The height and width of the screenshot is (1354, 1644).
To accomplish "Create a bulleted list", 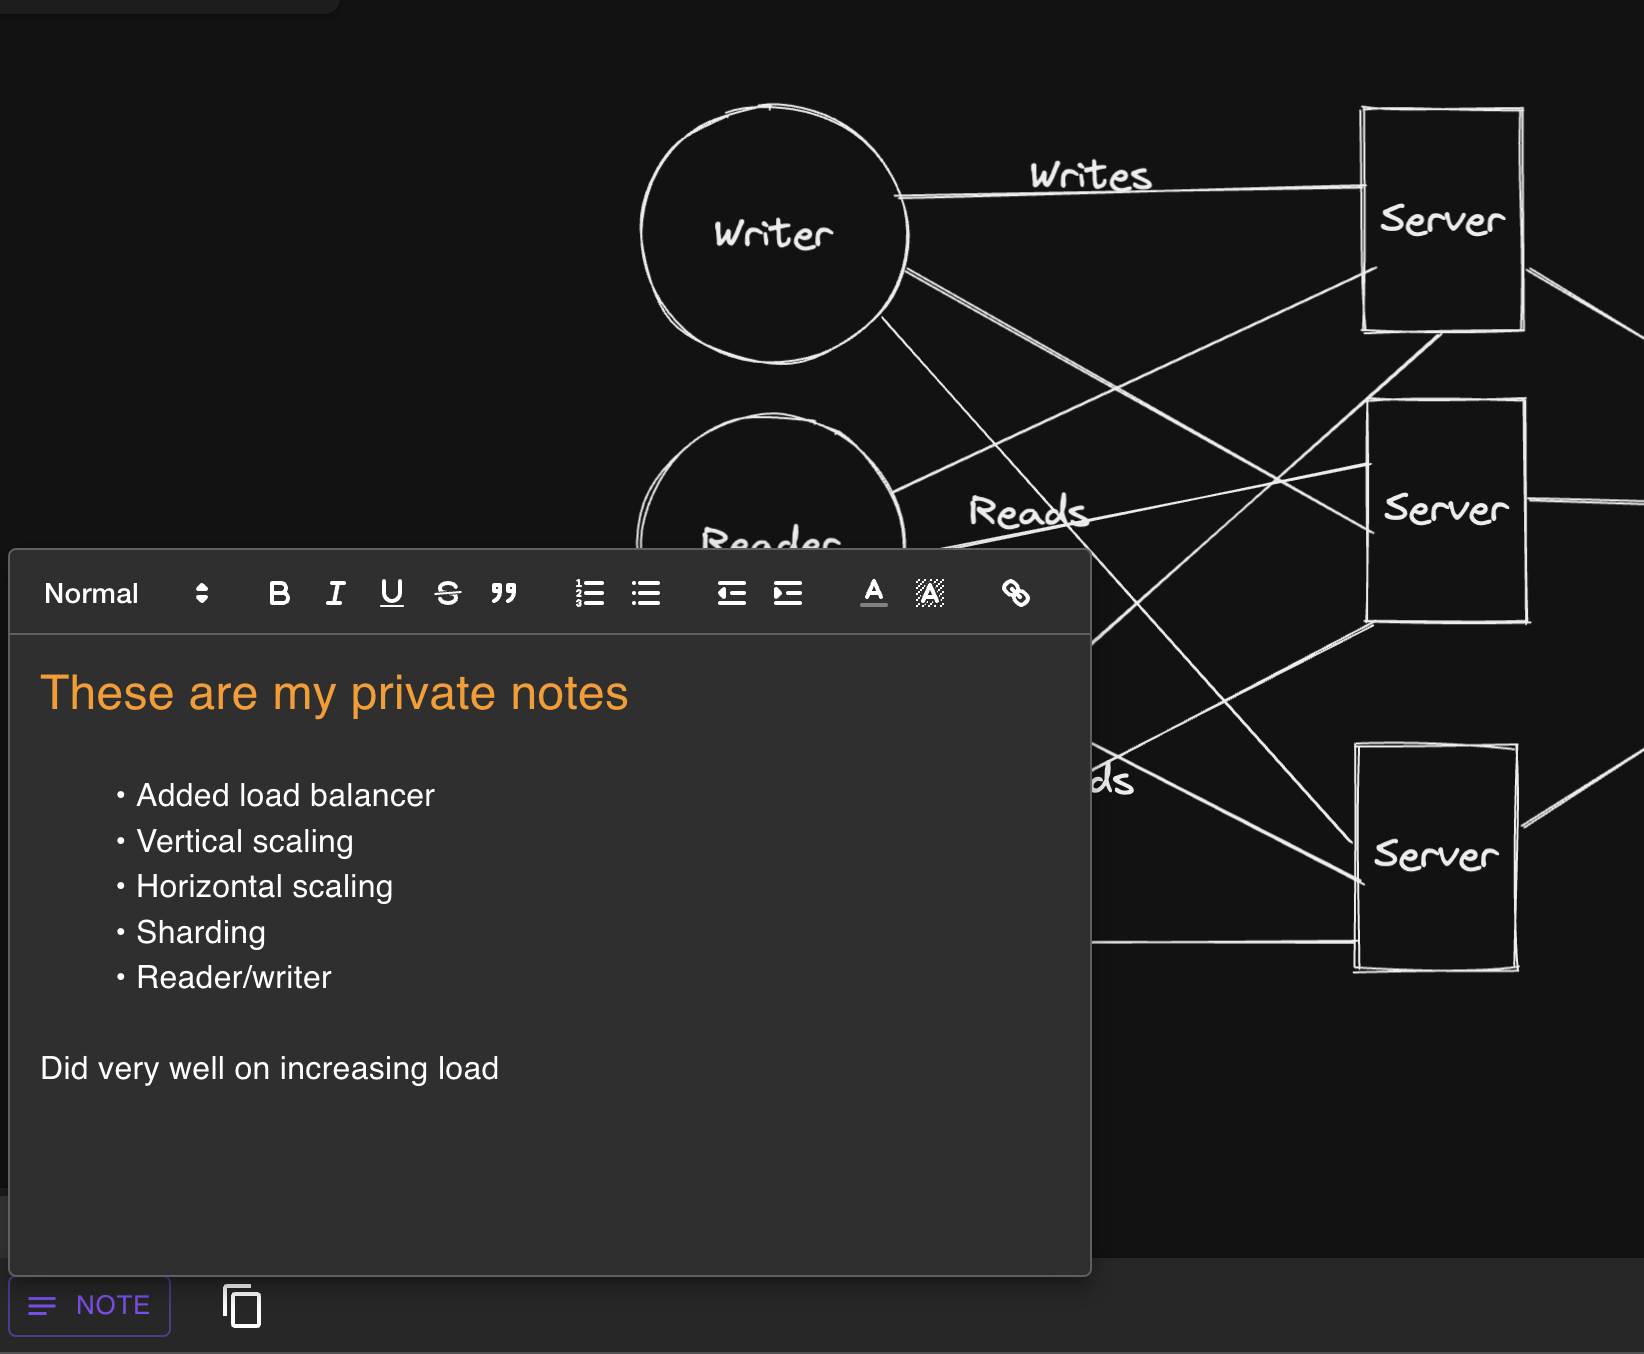I will [645, 593].
